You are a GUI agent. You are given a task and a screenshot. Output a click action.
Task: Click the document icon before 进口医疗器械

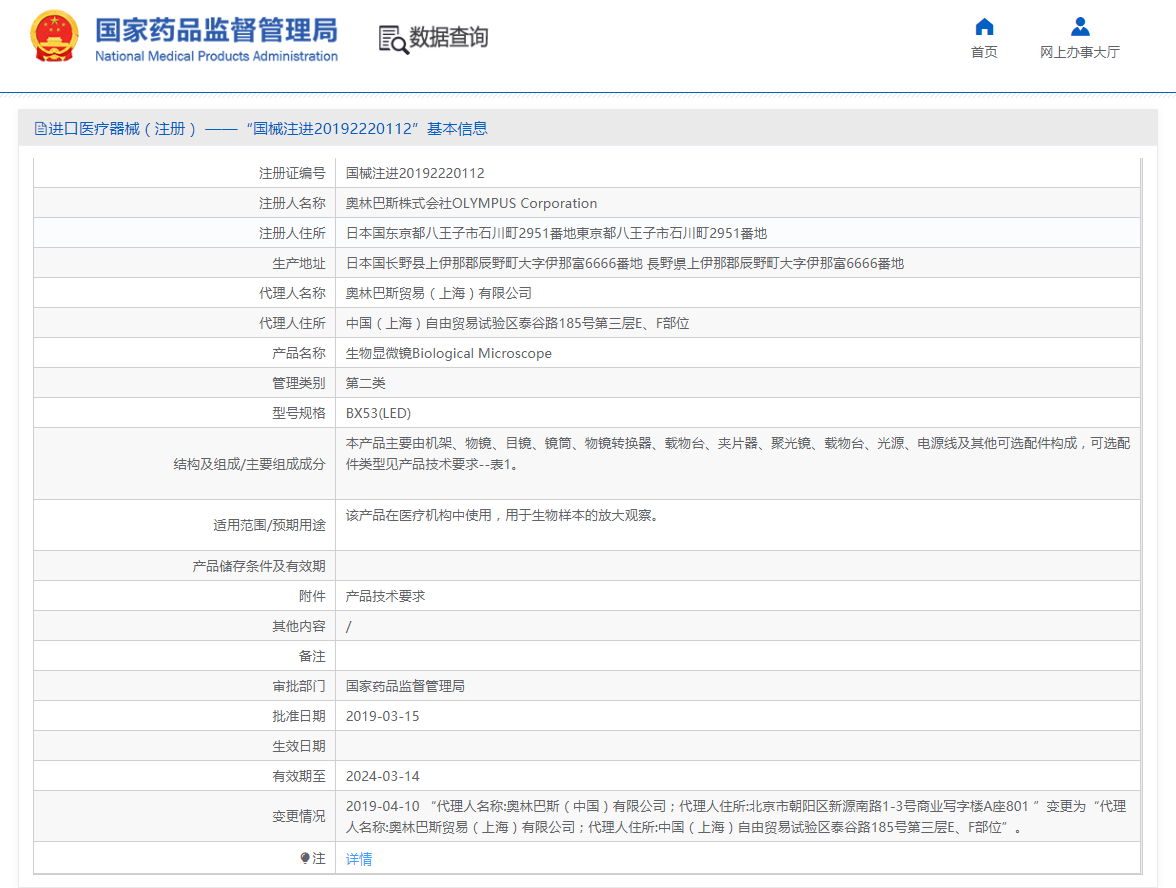point(40,129)
